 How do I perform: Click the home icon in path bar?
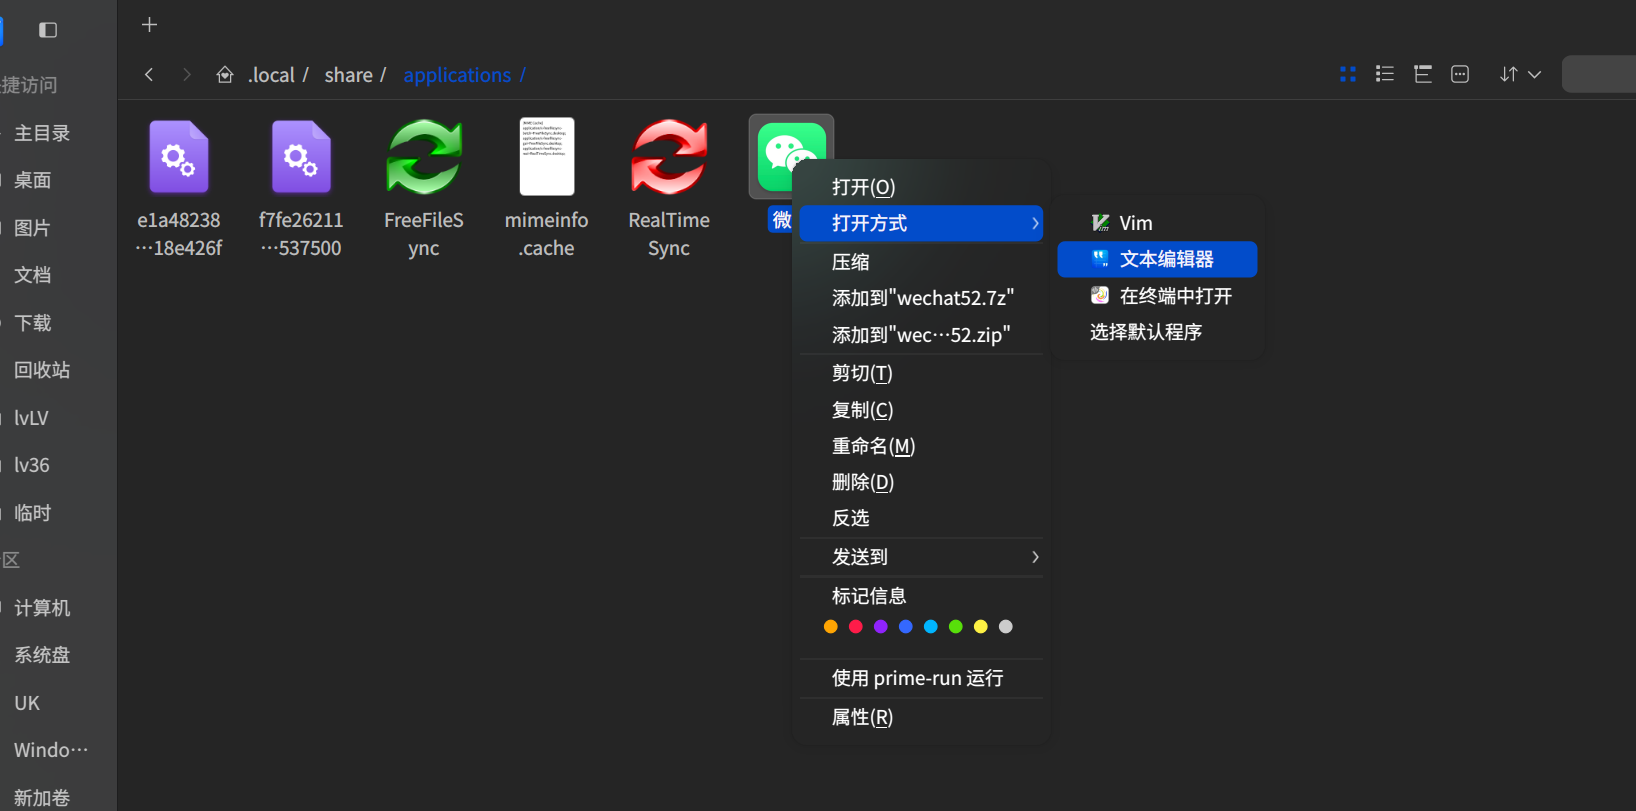(x=225, y=75)
